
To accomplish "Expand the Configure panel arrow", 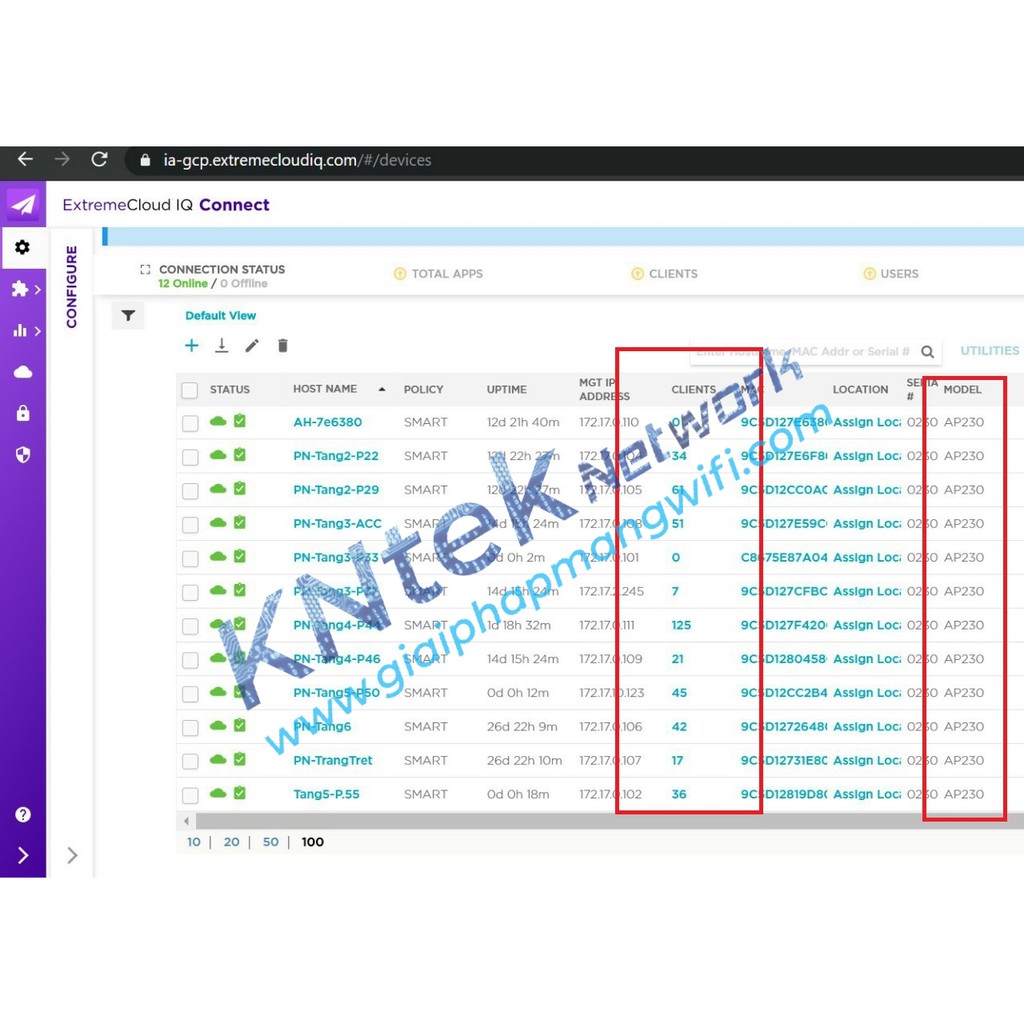I will 72,855.
